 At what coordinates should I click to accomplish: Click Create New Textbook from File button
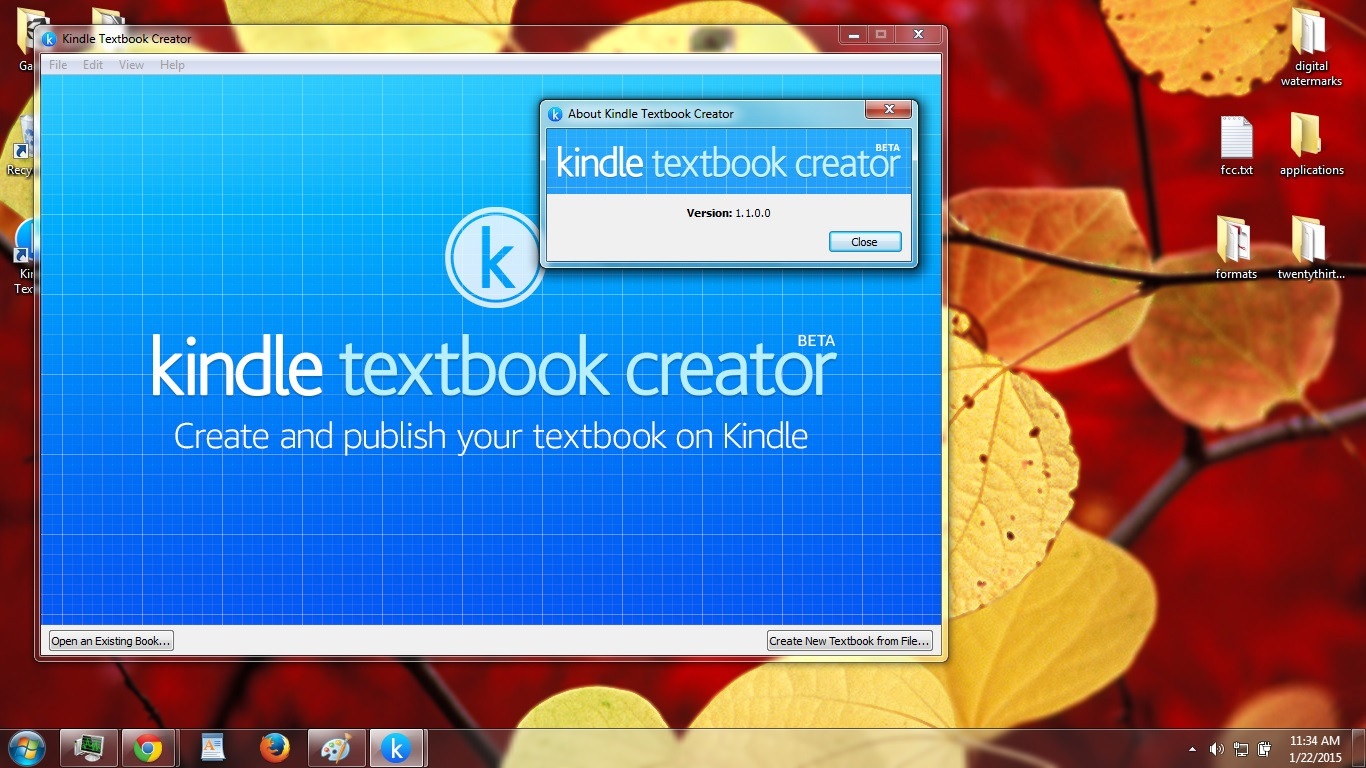(850, 641)
